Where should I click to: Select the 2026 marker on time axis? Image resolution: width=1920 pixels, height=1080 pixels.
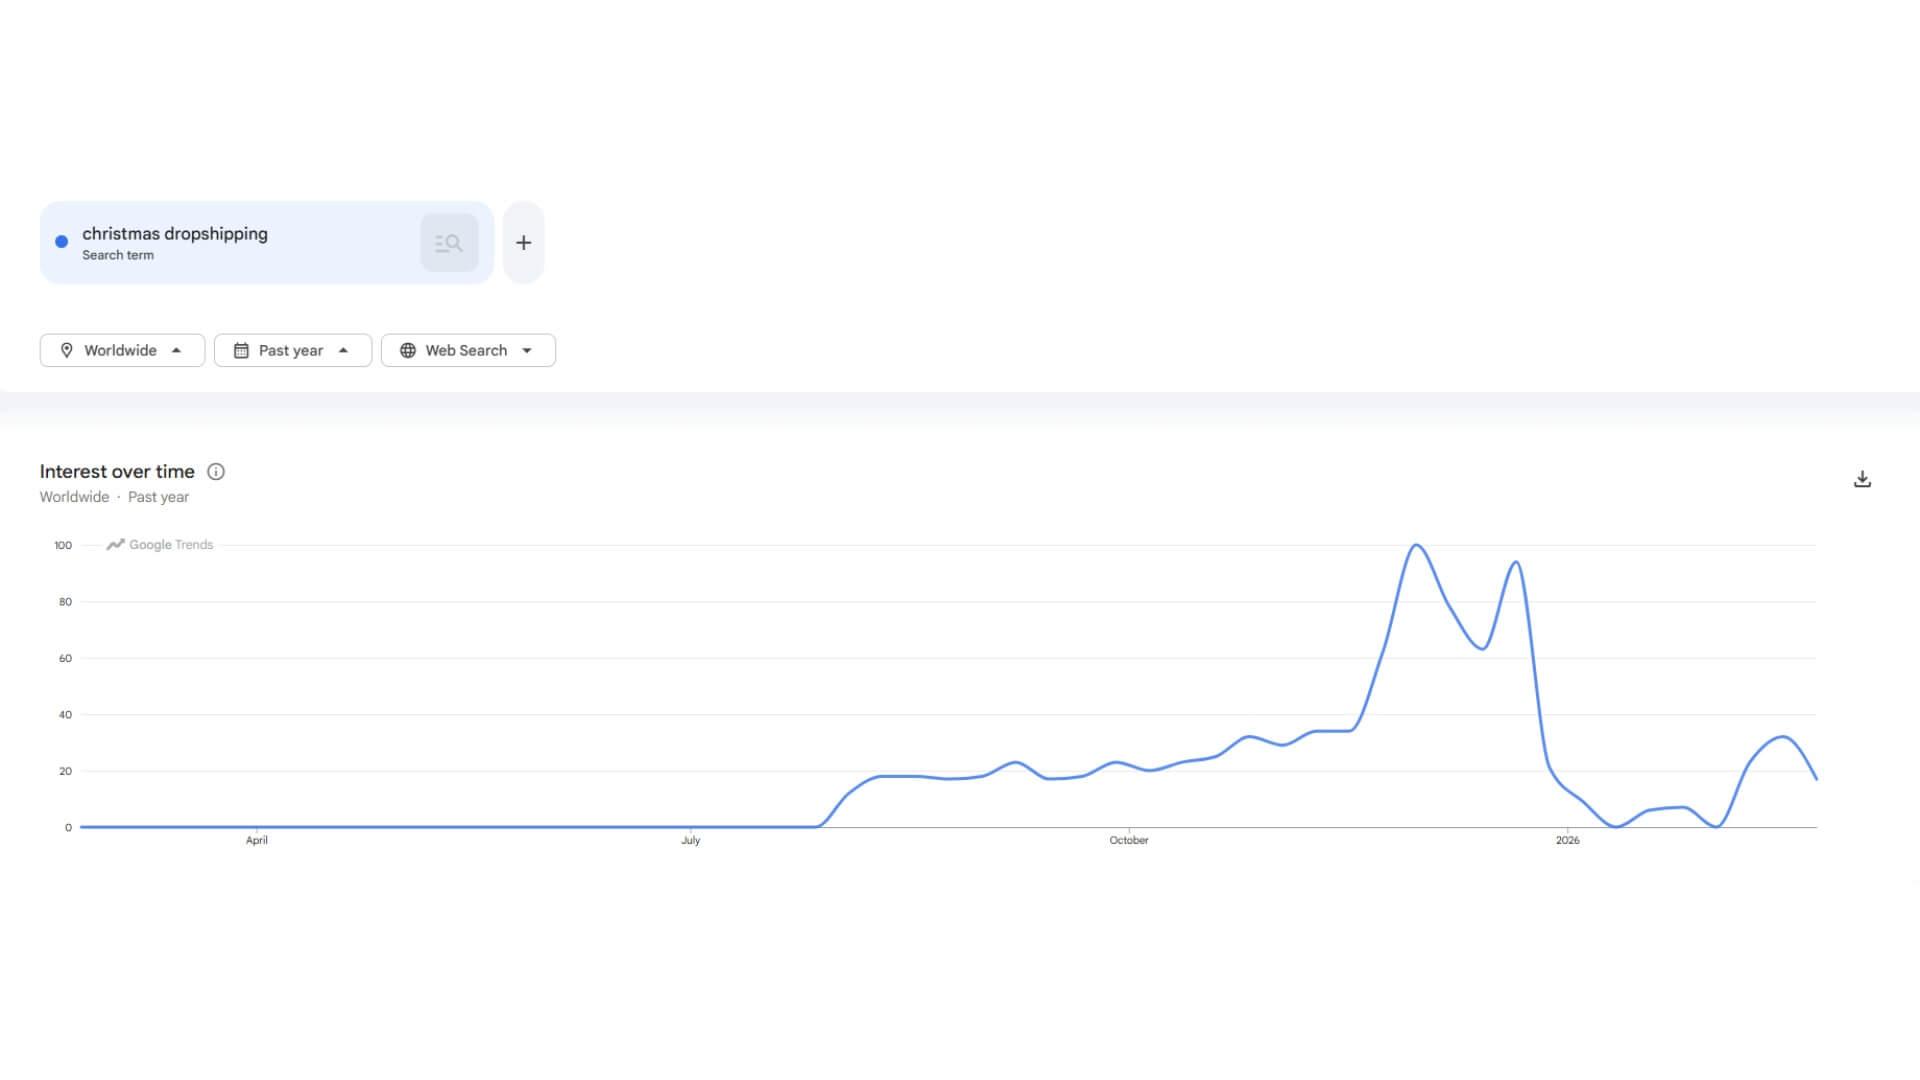(x=1567, y=840)
